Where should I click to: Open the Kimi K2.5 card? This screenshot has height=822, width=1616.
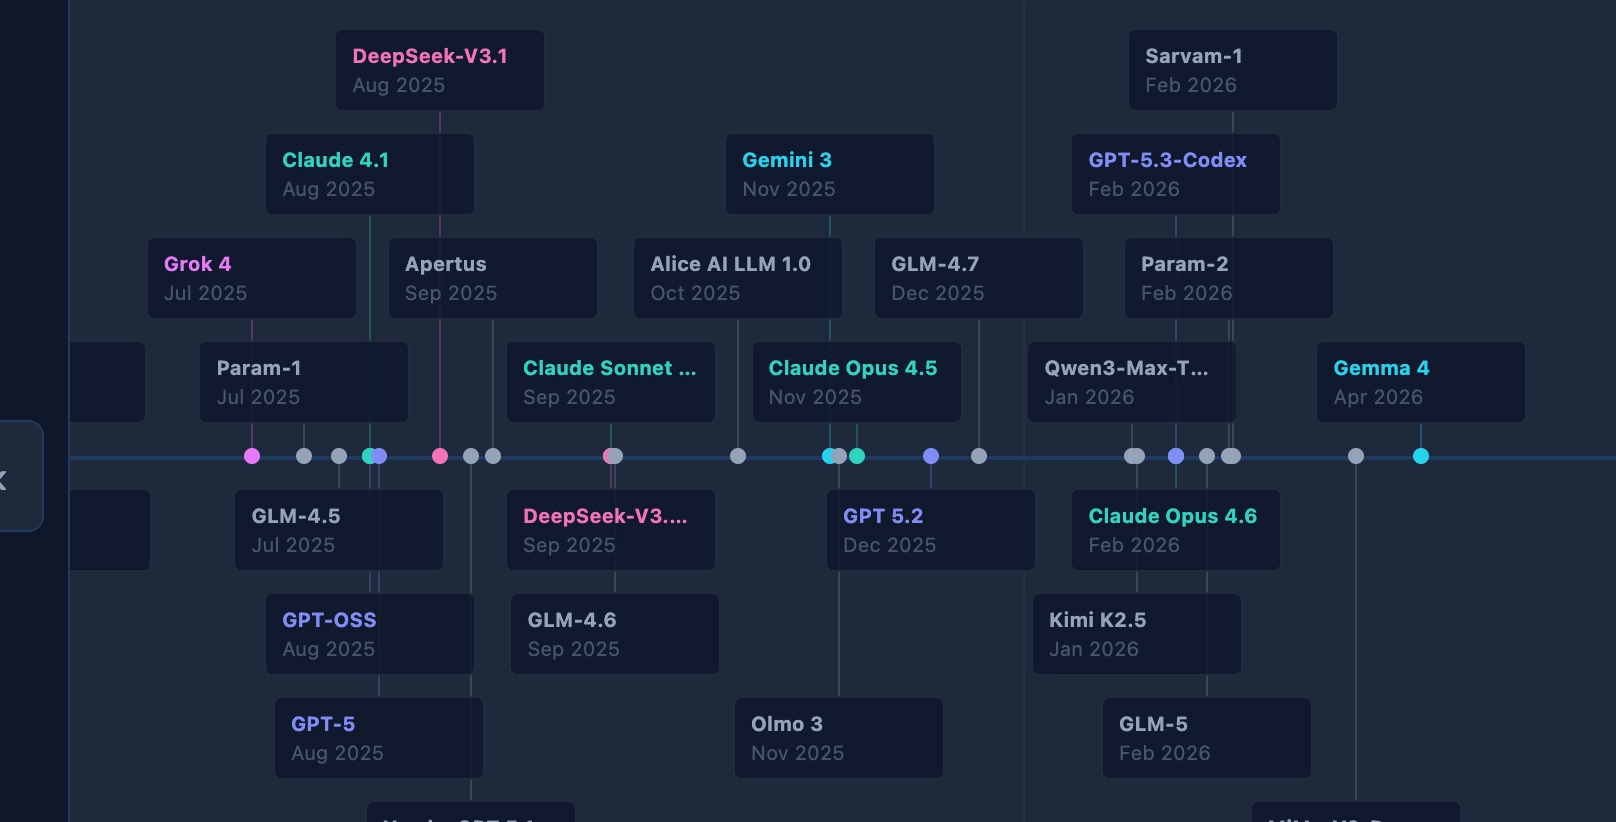point(1136,634)
